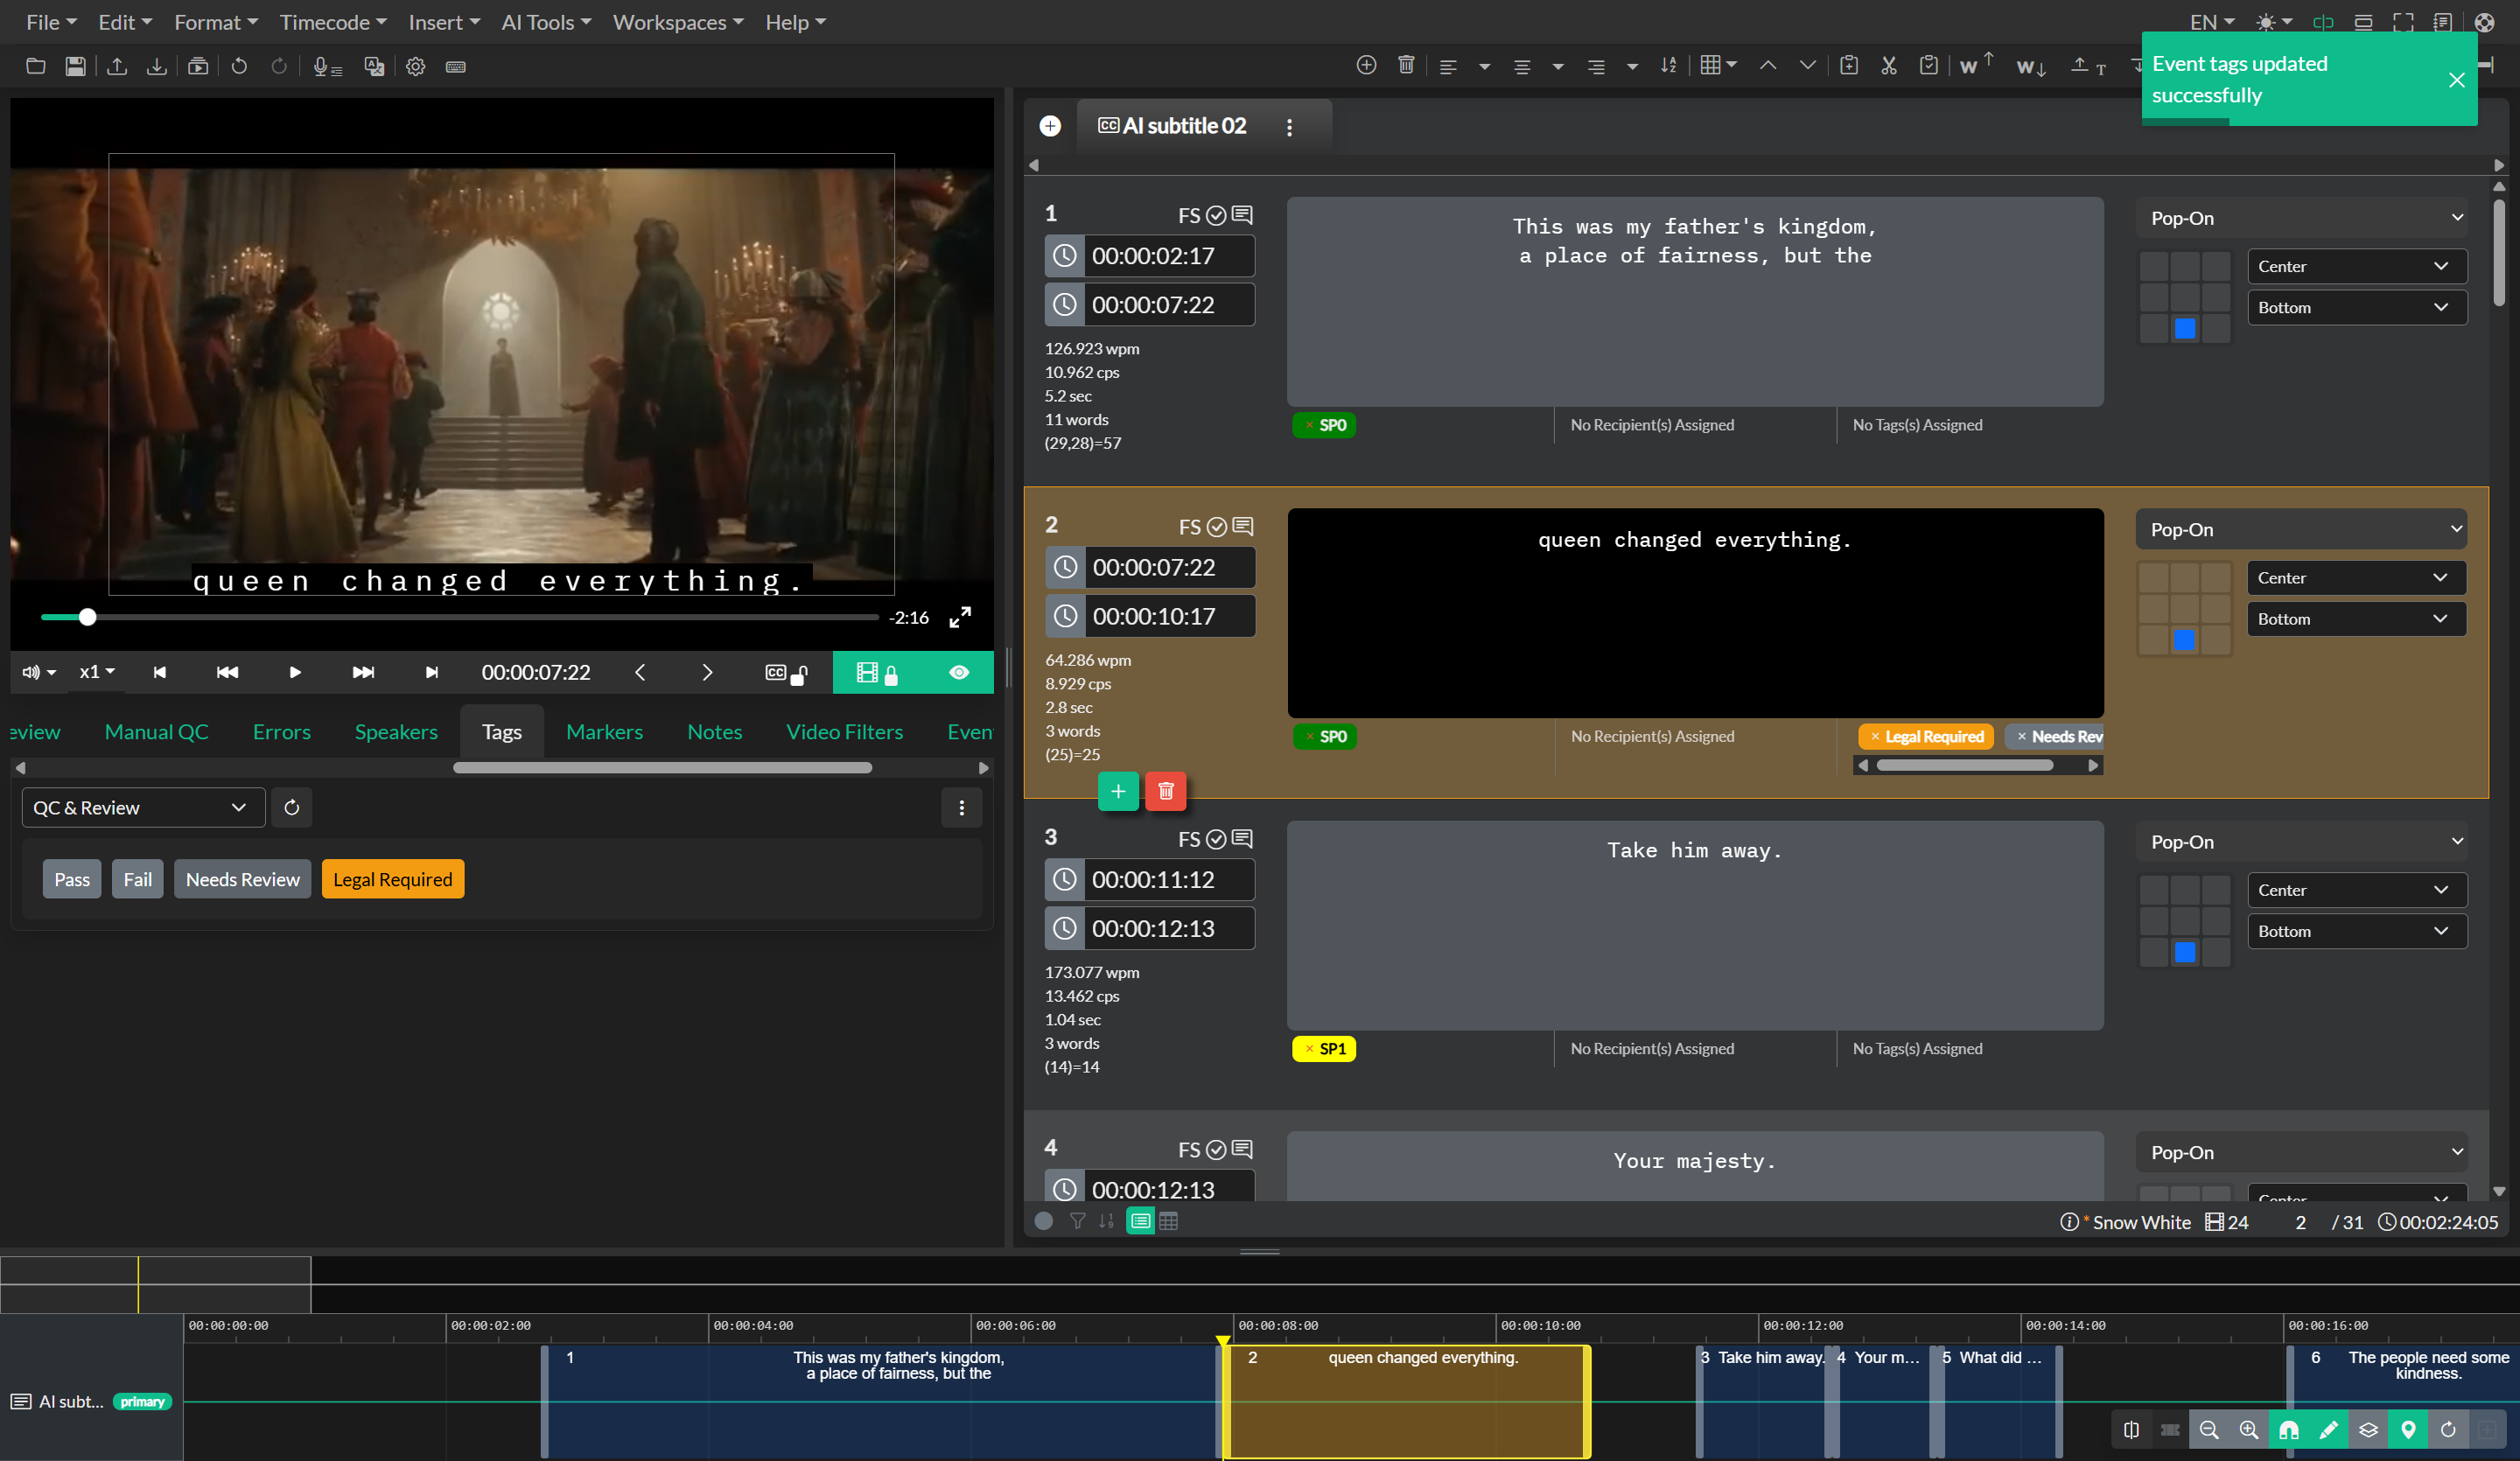Open Pop-On style dropdown for event 1
Screen dimensions: 2520x1461
click(x=2301, y=218)
